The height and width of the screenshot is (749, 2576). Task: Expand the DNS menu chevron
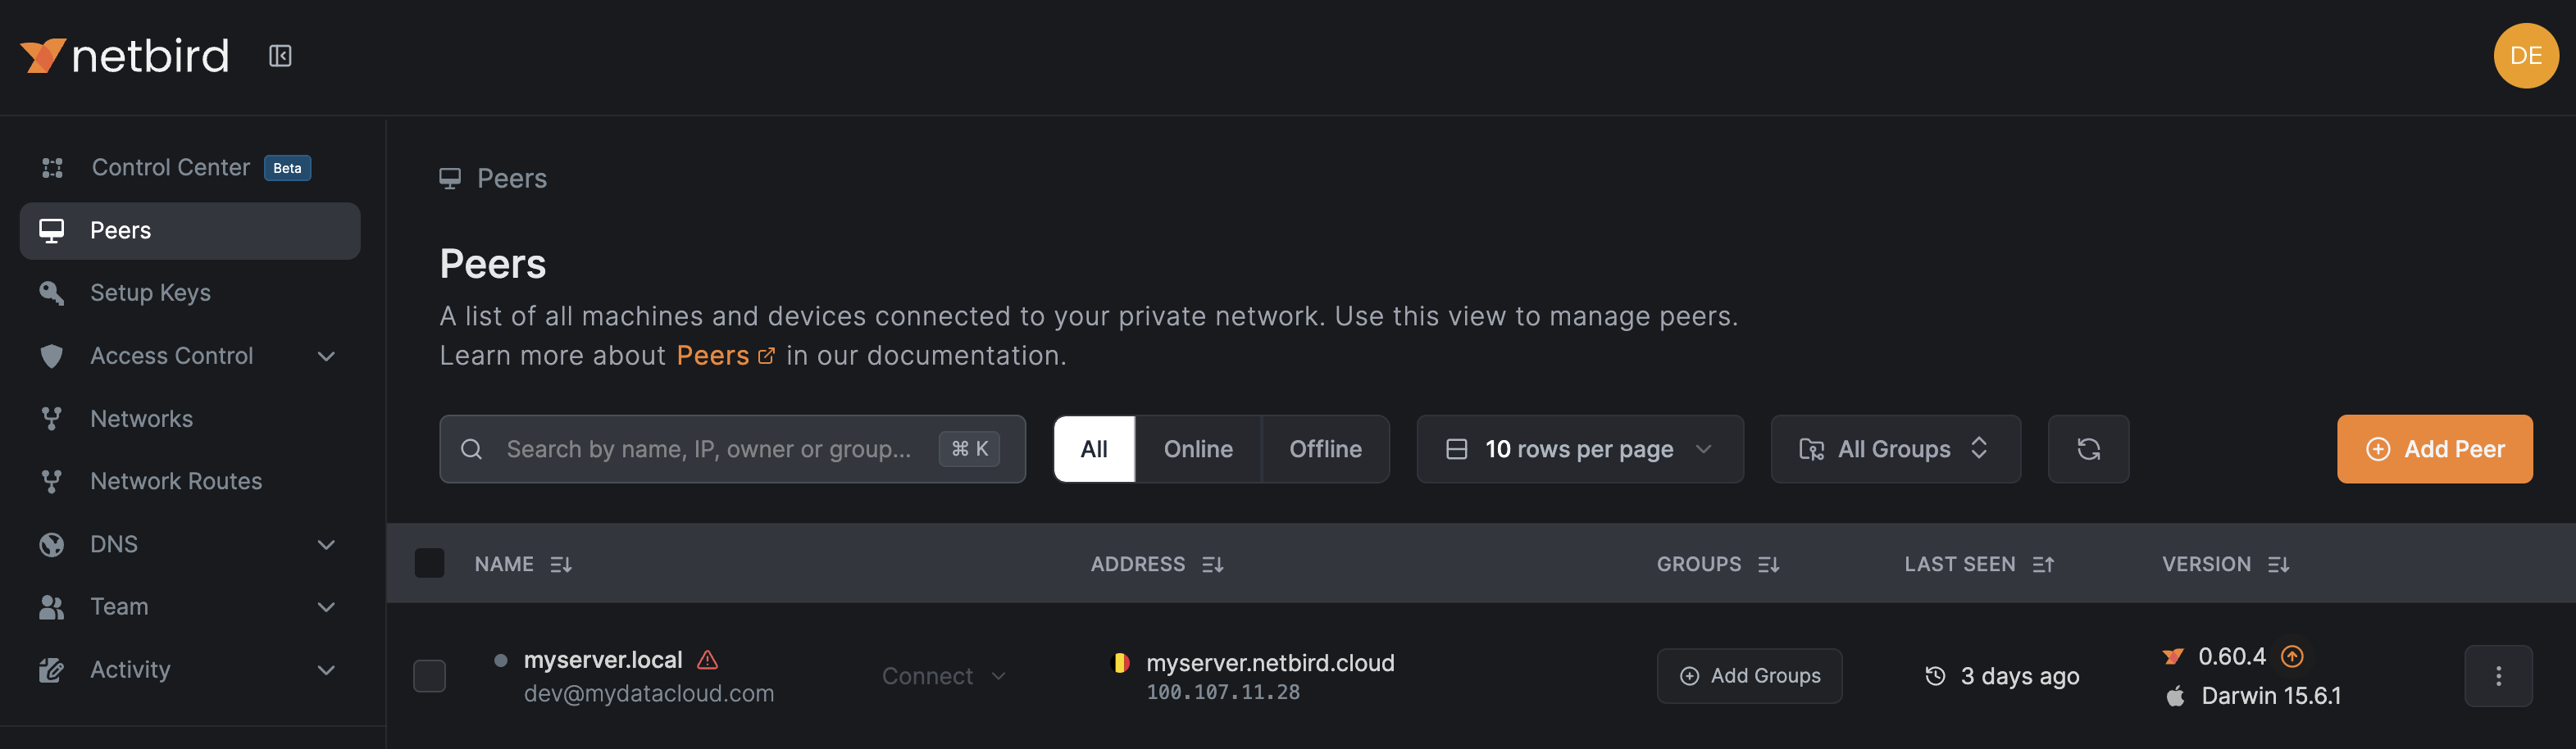tap(326, 545)
